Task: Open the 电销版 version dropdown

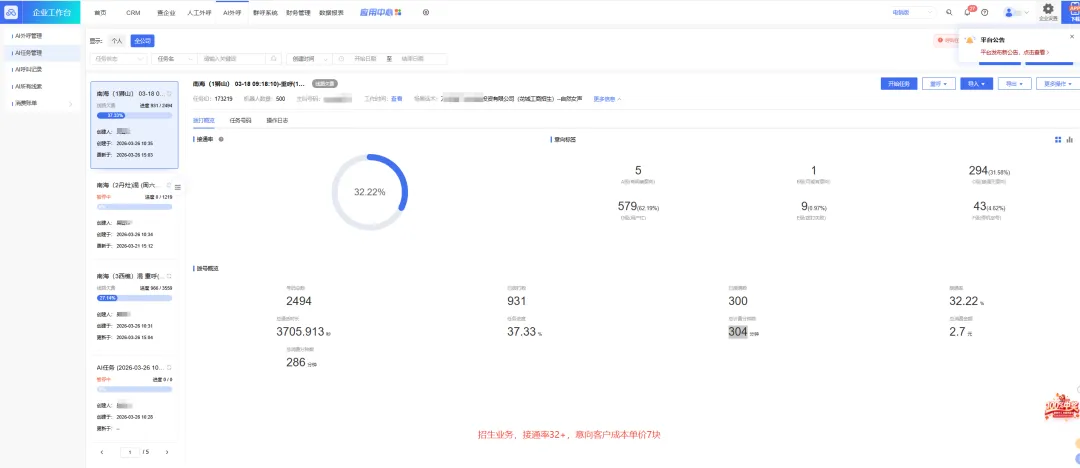Action: 913,12
